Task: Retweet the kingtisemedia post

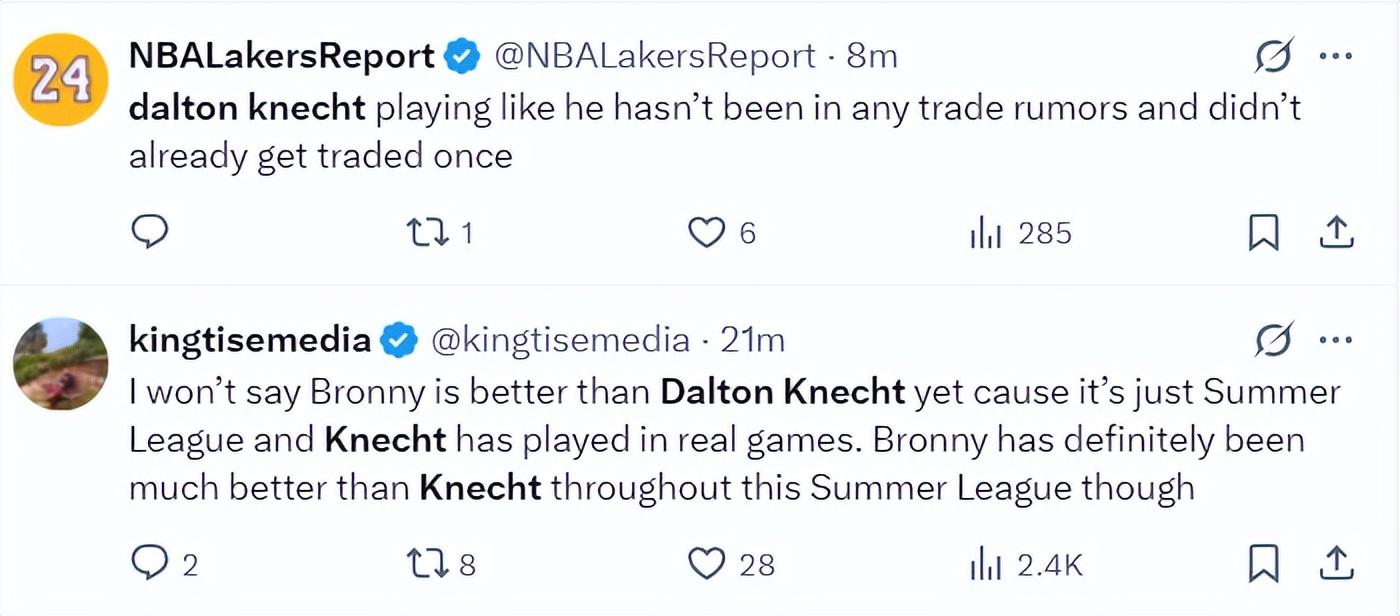Action: tap(429, 565)
